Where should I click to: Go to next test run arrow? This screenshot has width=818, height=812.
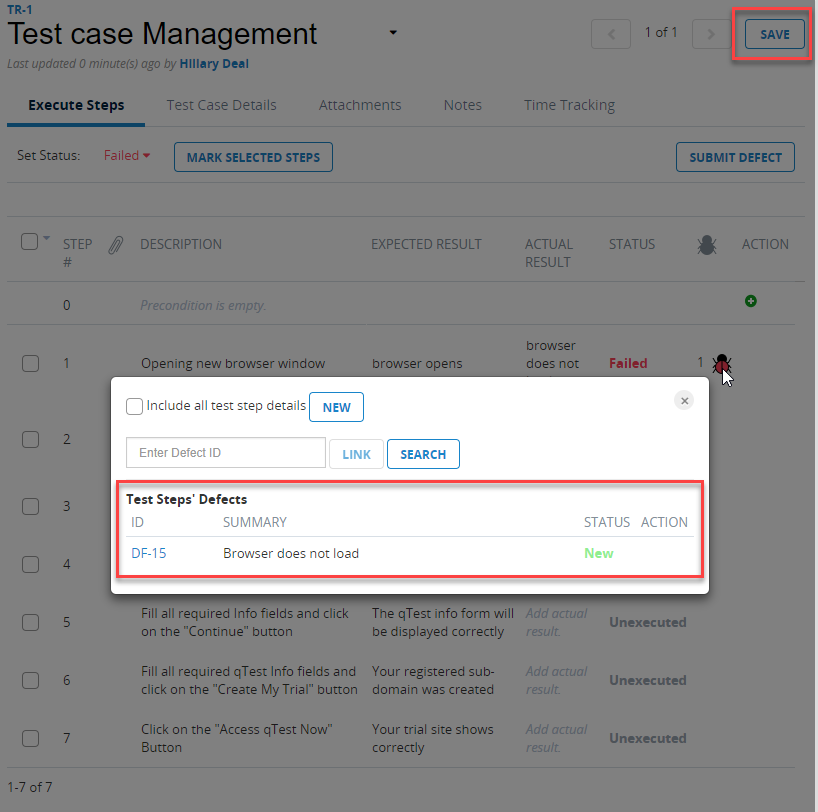coord(711,34)
